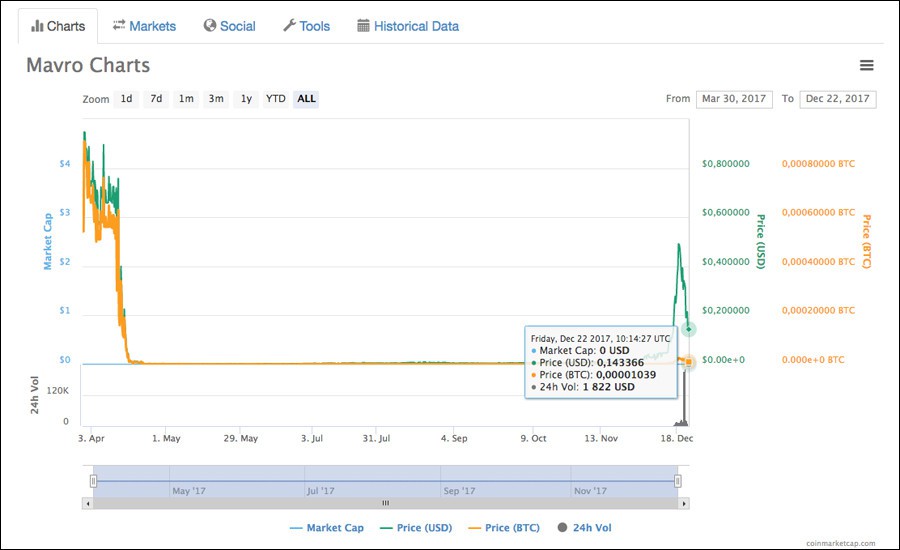The height and width of the screenshot is (550, 900).
Task: Open the Tools tab
Action: click(306, 26)
